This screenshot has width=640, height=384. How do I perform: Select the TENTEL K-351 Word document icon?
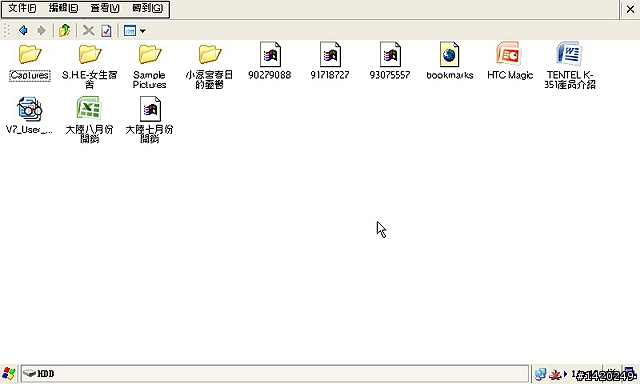pos(569,53)
